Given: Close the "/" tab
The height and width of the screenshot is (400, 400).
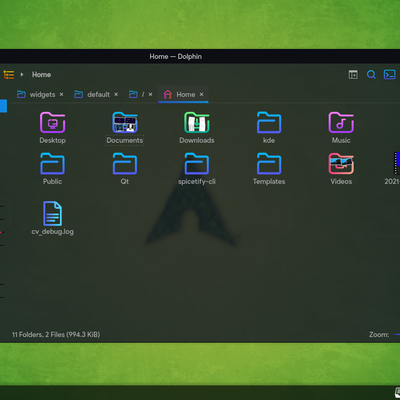Looking at the screenshot, I should [150, 94].
